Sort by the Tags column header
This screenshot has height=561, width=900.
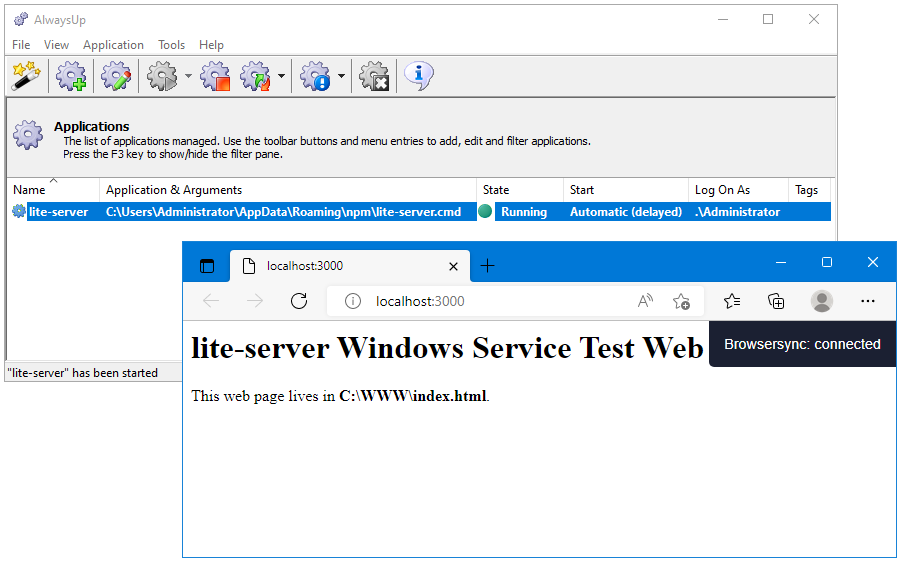(x=809, y=190)
